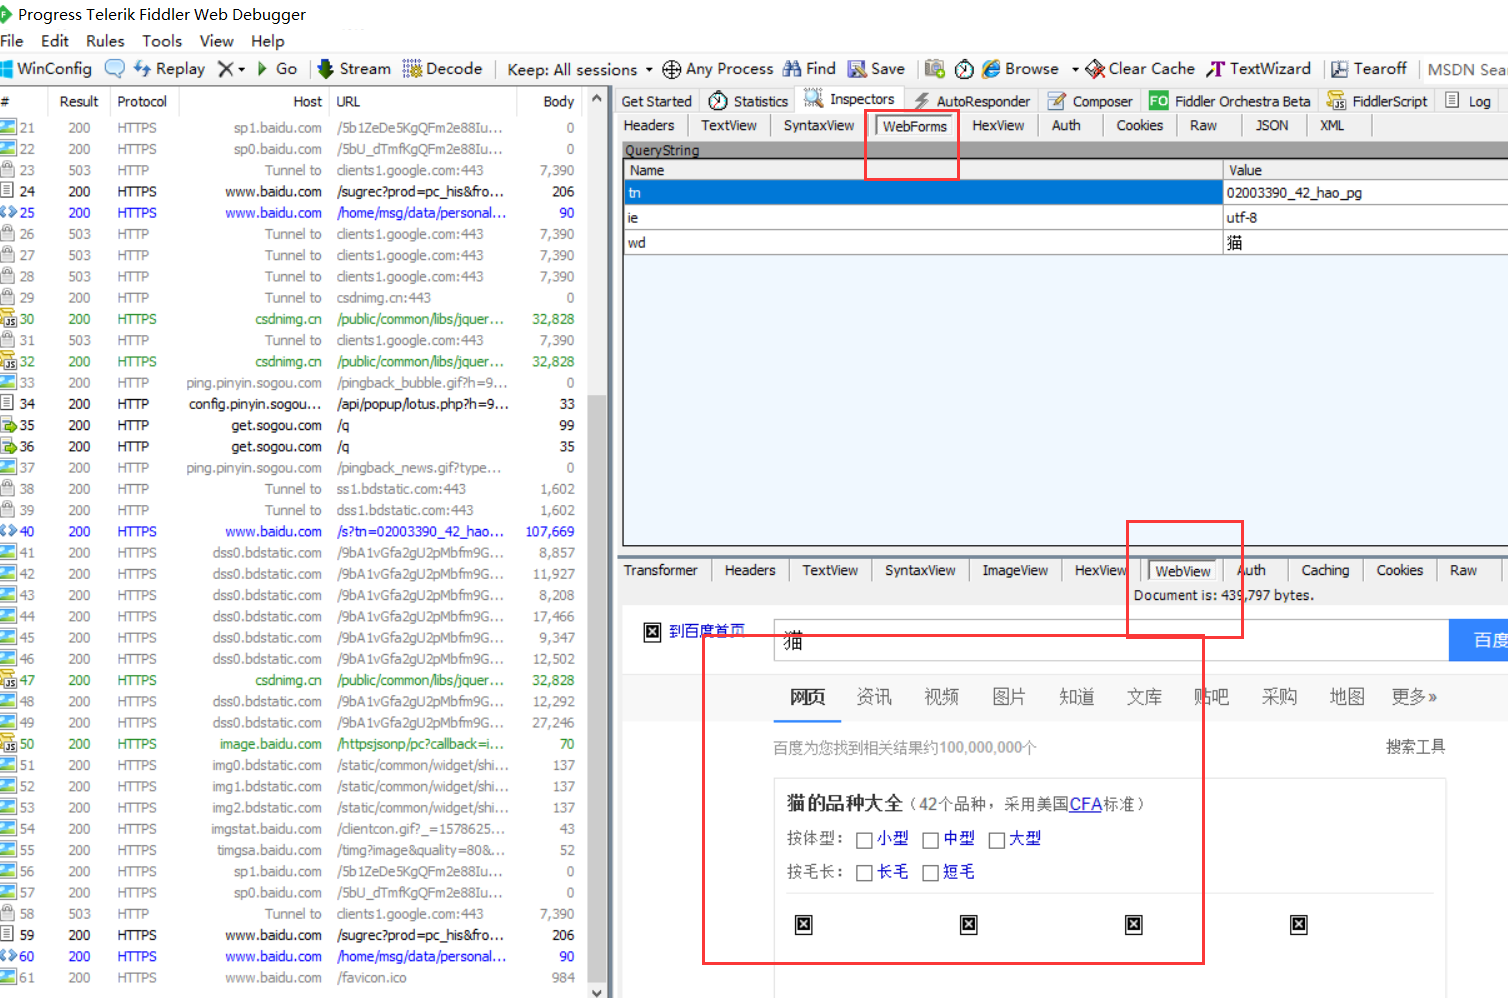Sort sessions by Body column header
Screen dimensions: 1508x998
(x=559, y=102)
